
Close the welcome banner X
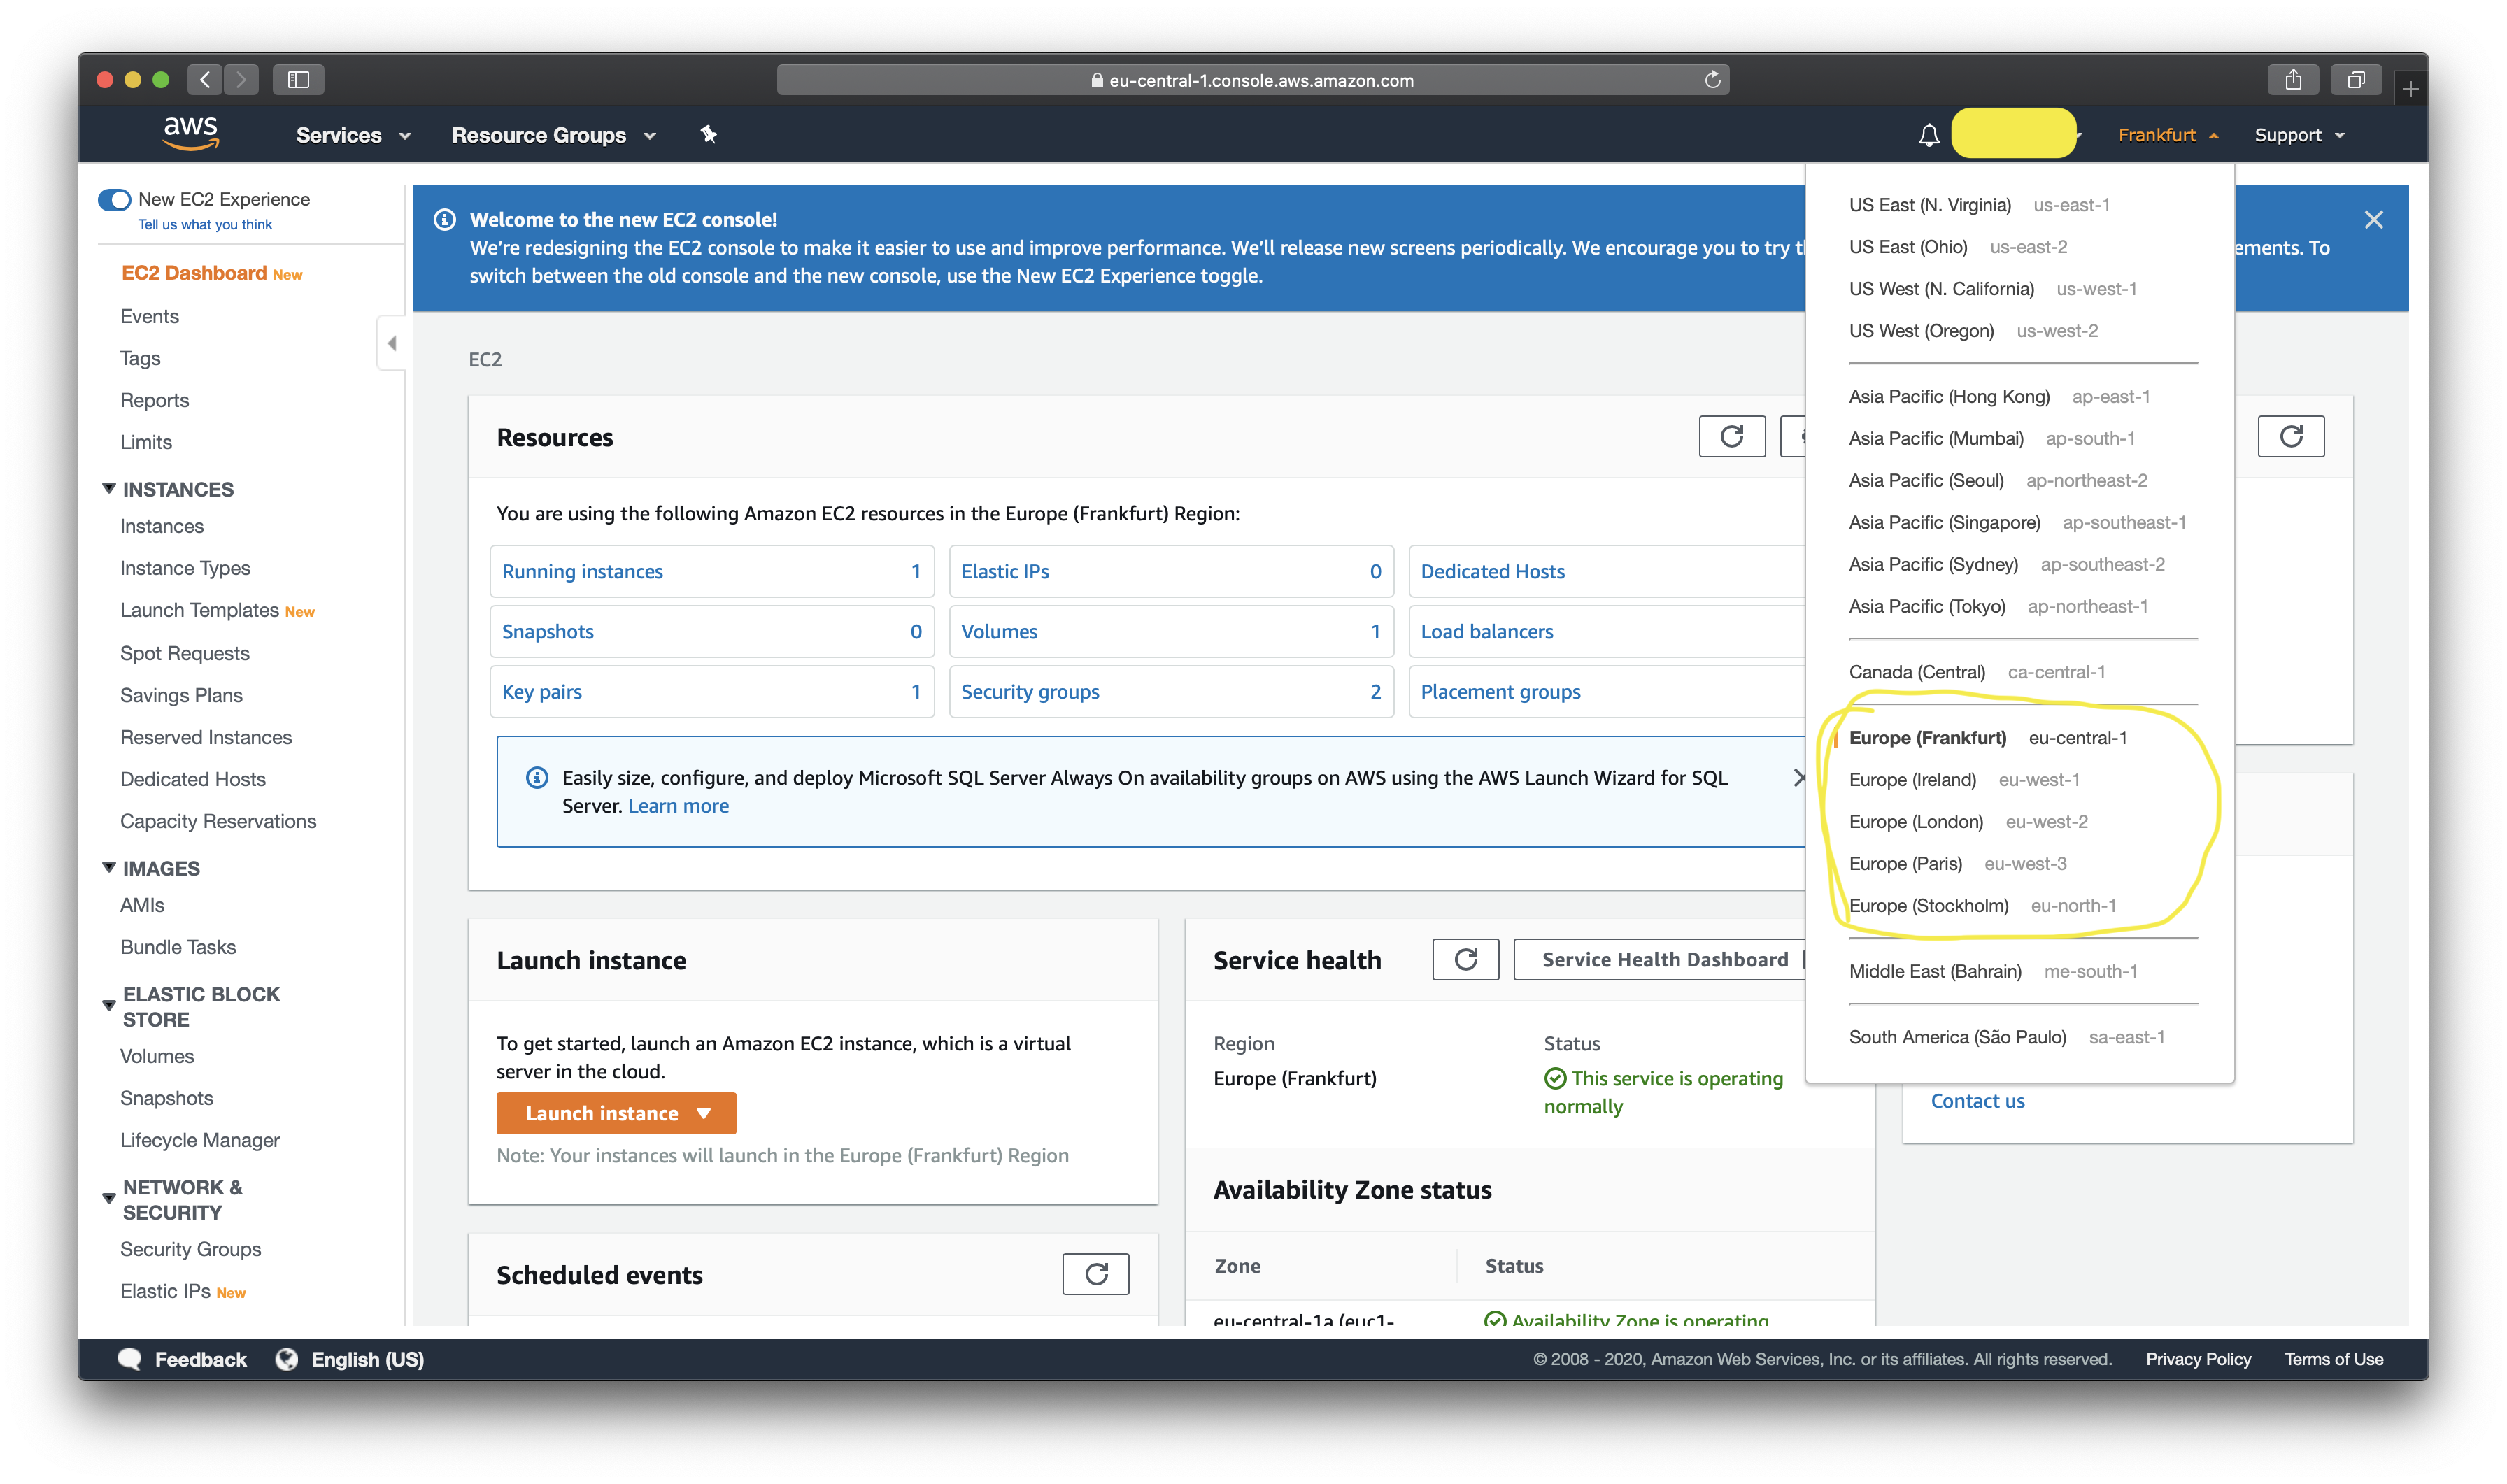pyautogui.click(x=2373, y=220)
